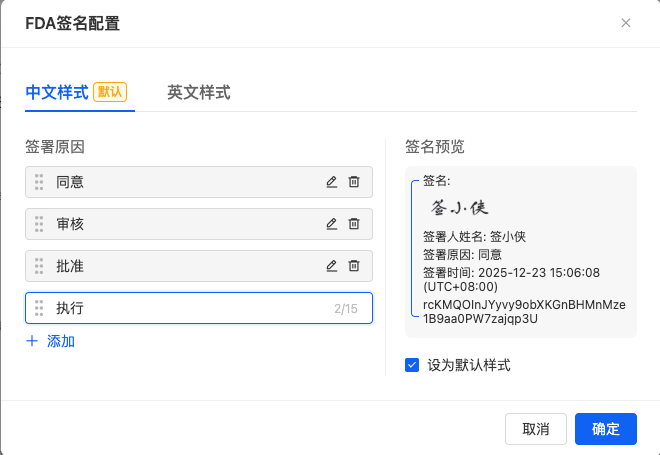Click drag handle of the 同意 row
This screenshot has height=455, width=660.
coord(39,182)
